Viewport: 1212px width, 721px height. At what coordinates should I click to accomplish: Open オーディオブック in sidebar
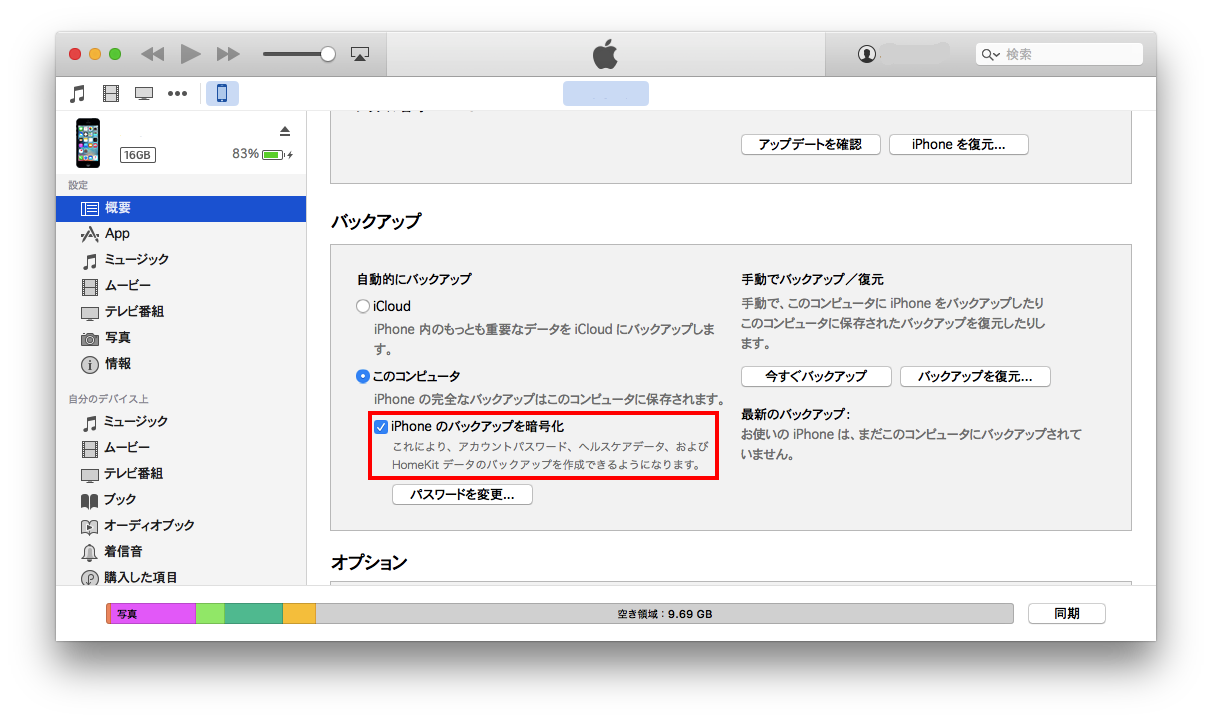coord(181,526)
